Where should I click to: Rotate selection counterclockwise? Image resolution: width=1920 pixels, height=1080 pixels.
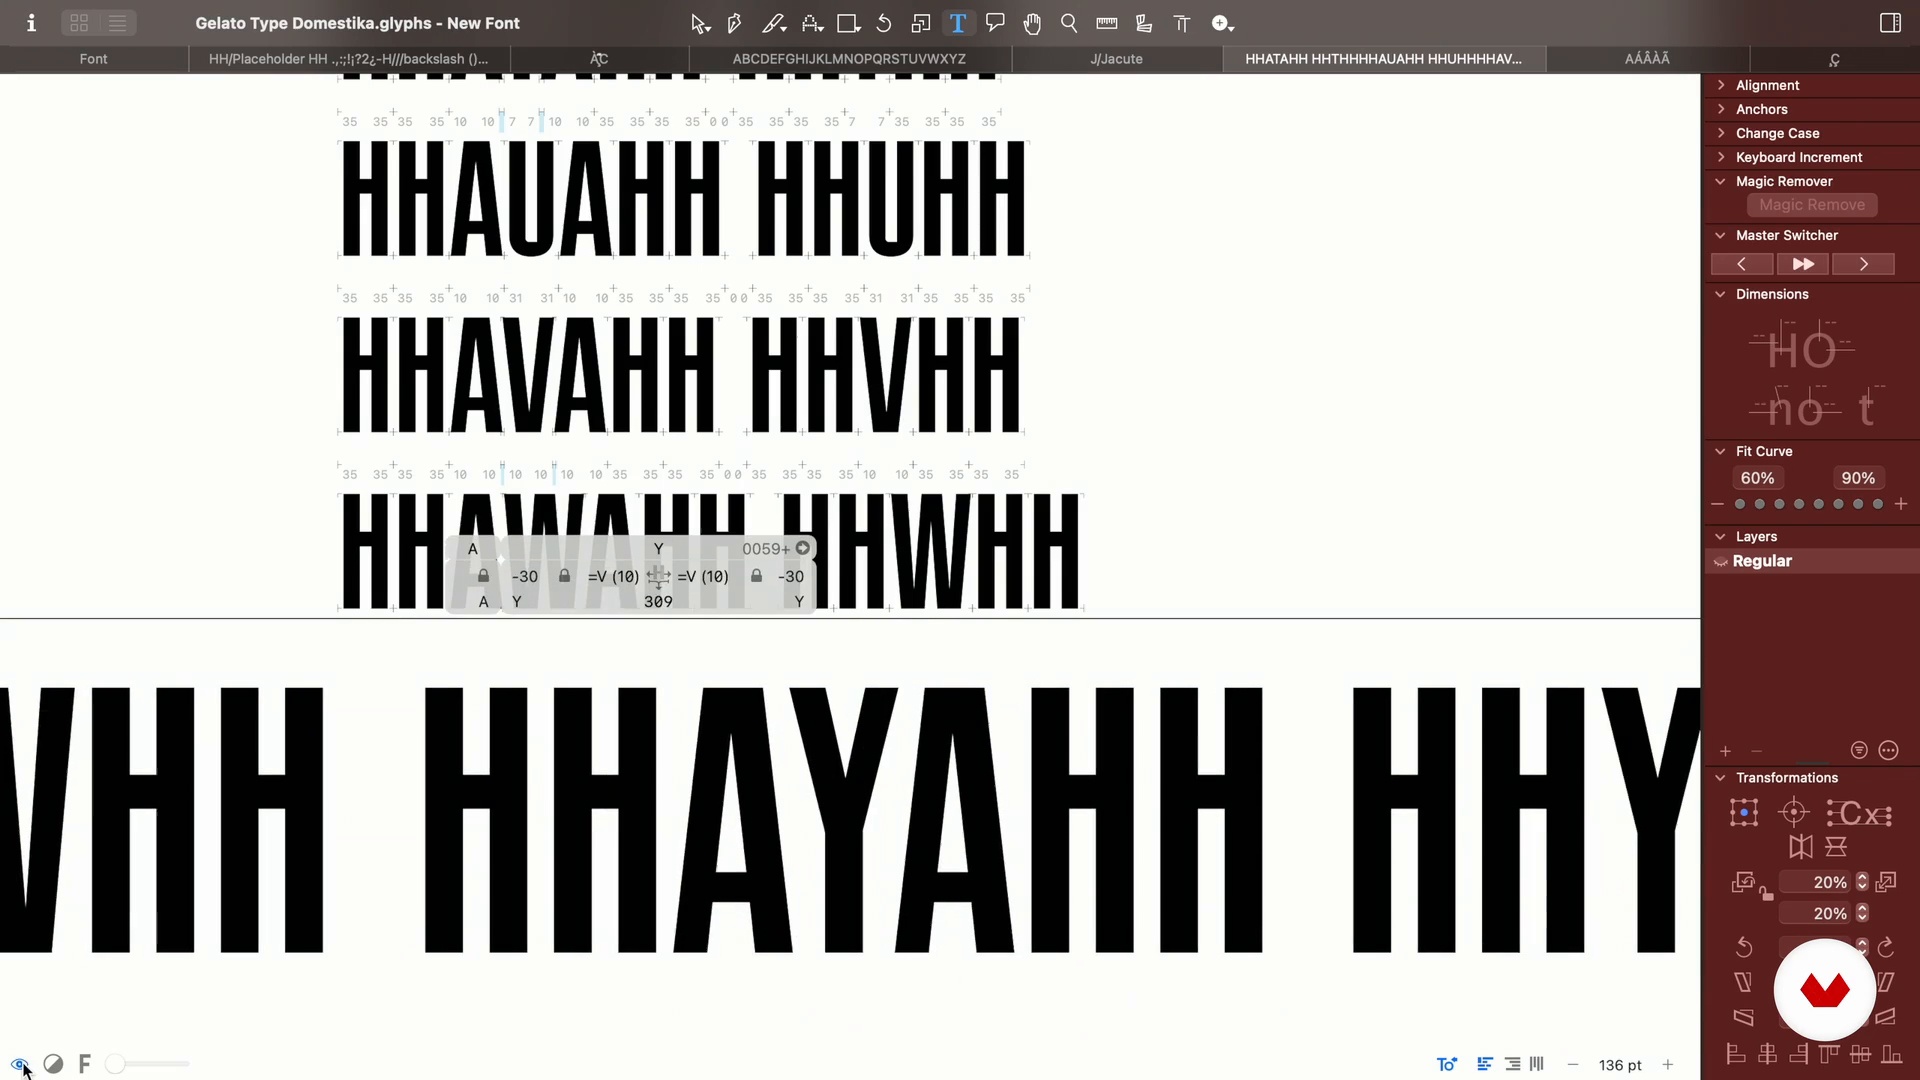(x=1744, y=946)
